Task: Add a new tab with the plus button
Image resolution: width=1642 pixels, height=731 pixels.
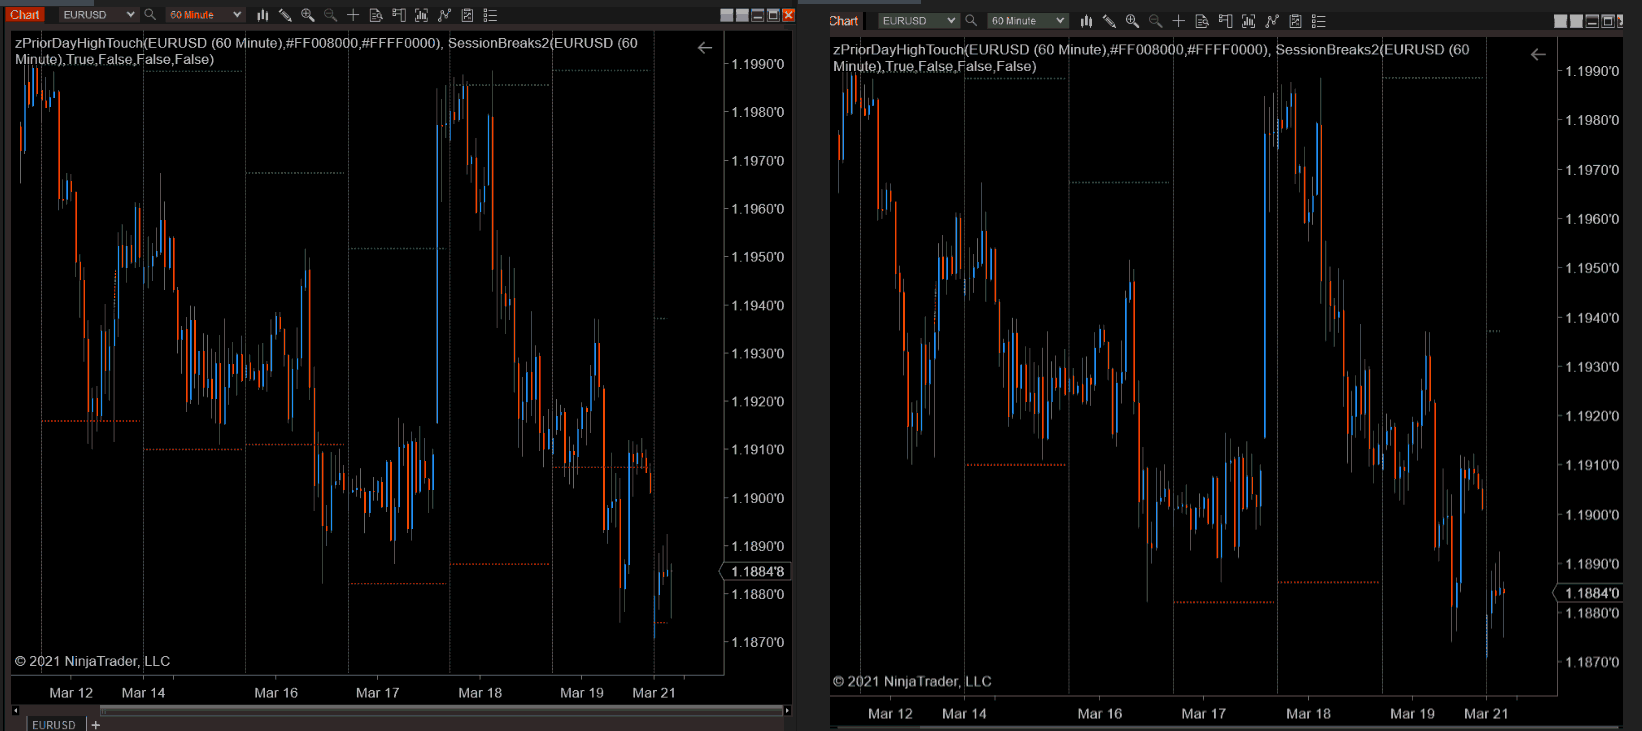Action: click(x=96, y=724)
